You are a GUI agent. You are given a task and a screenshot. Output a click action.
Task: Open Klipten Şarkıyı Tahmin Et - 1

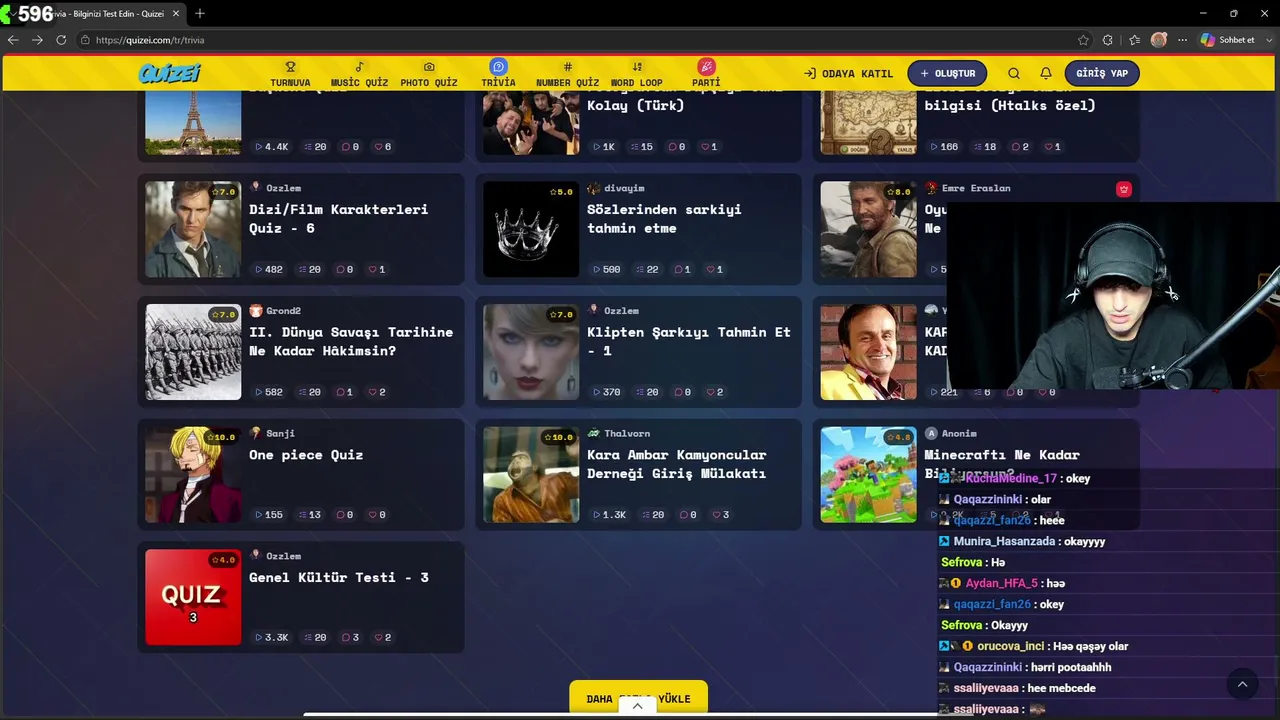pos(689,341)
